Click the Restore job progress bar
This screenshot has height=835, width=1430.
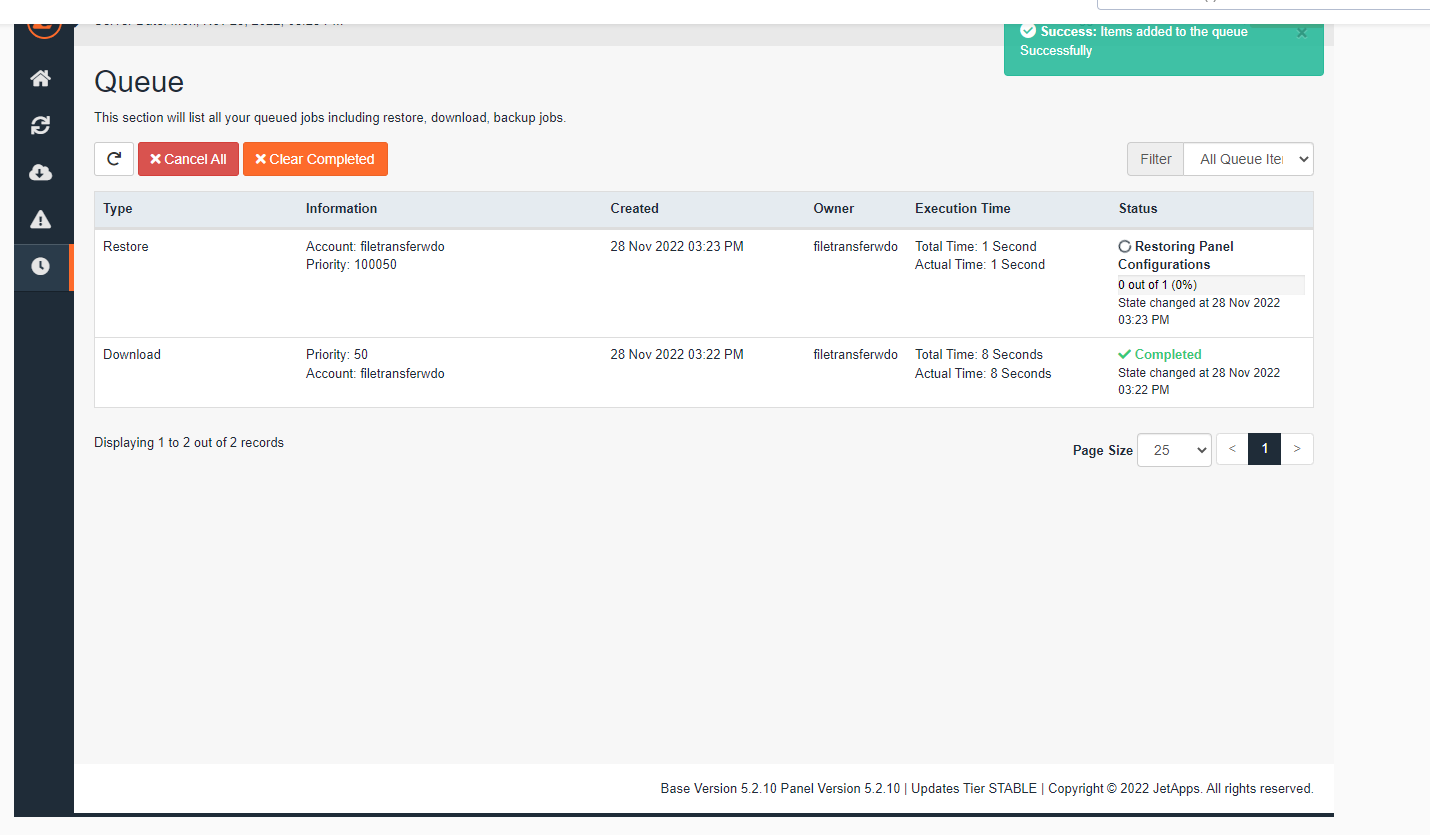[1210, 285]
